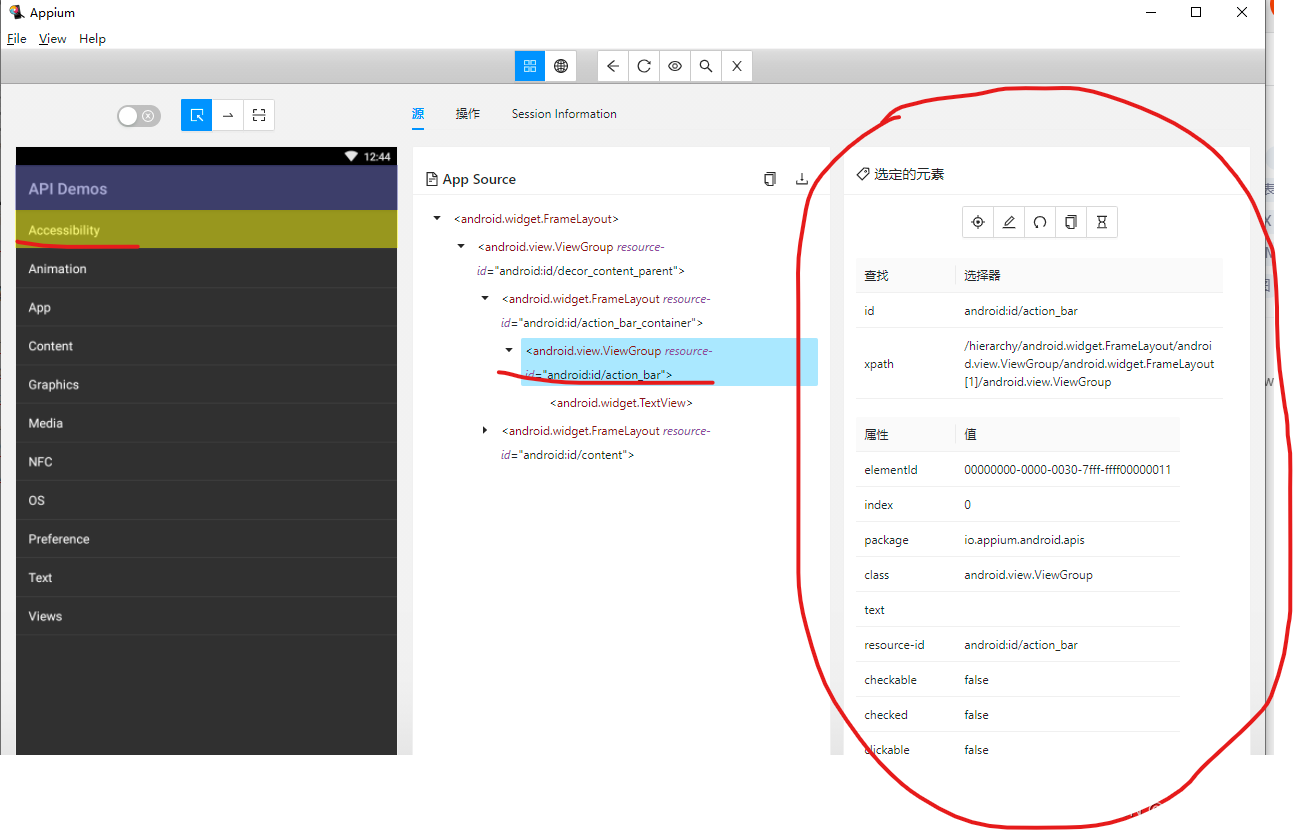The image size is (1293, 830).
Task: Quit session with the X toolbar icon
Action: point(737,66)
